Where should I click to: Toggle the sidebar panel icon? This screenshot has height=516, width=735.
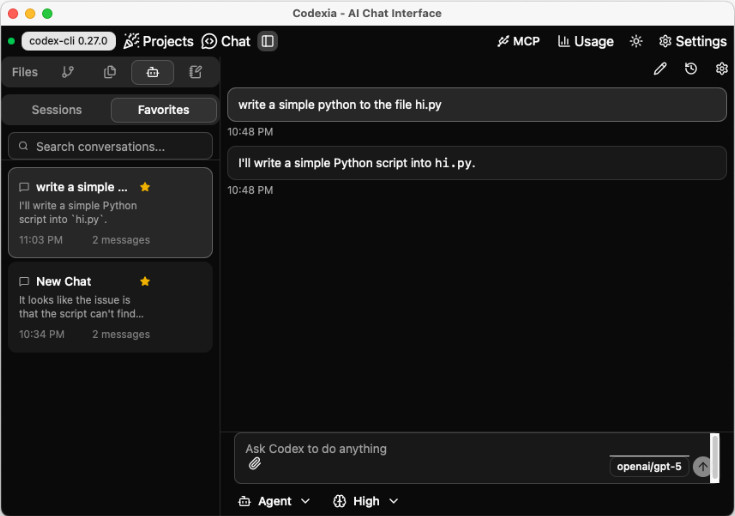pos(268,41)
